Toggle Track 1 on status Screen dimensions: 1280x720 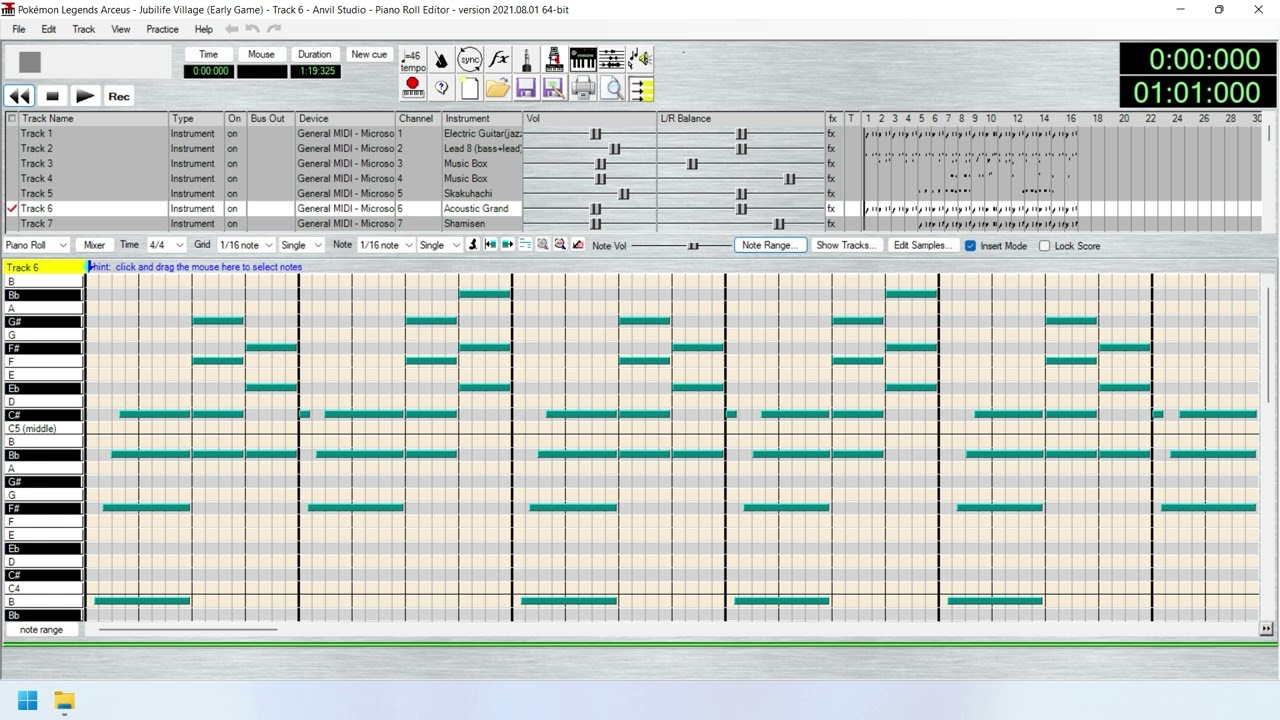coord(234,133)
